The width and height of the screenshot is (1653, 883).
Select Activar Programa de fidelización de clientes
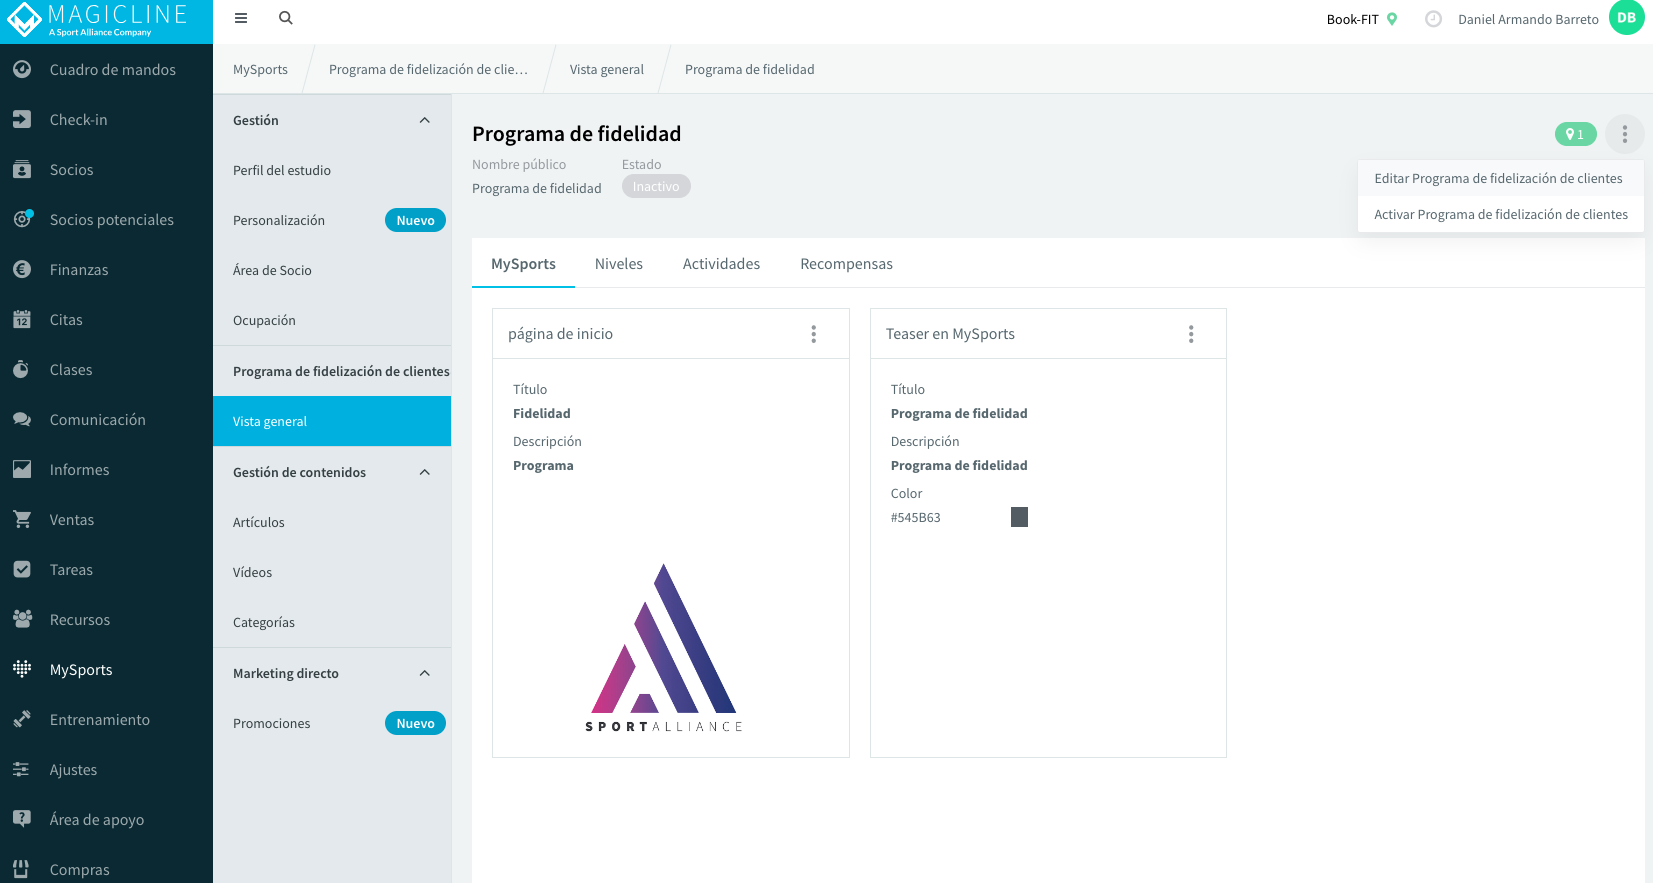[x=1501, y=215]
